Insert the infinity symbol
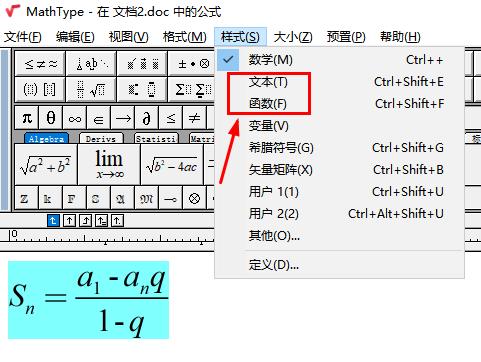 point(75,118)
